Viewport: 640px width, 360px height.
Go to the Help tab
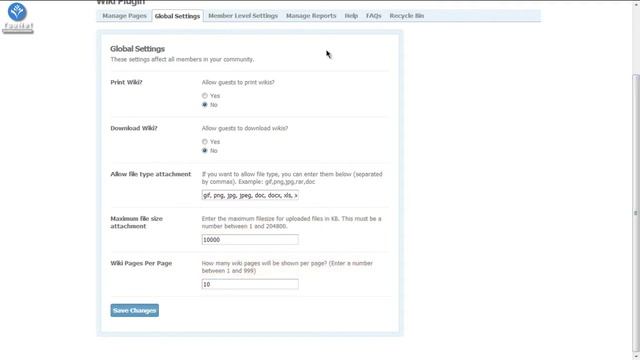click(351, 16)
